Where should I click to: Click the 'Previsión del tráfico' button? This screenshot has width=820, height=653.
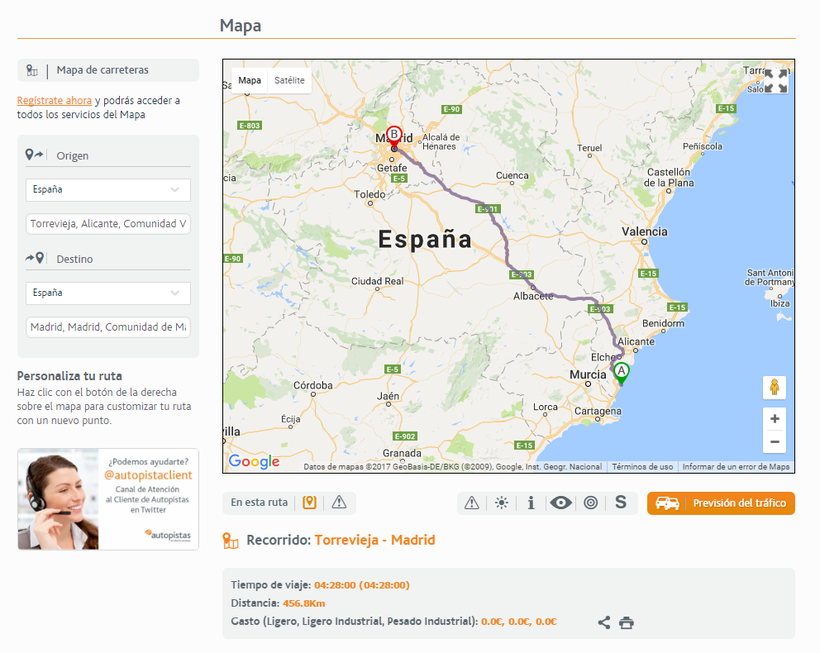click(721, 503)
